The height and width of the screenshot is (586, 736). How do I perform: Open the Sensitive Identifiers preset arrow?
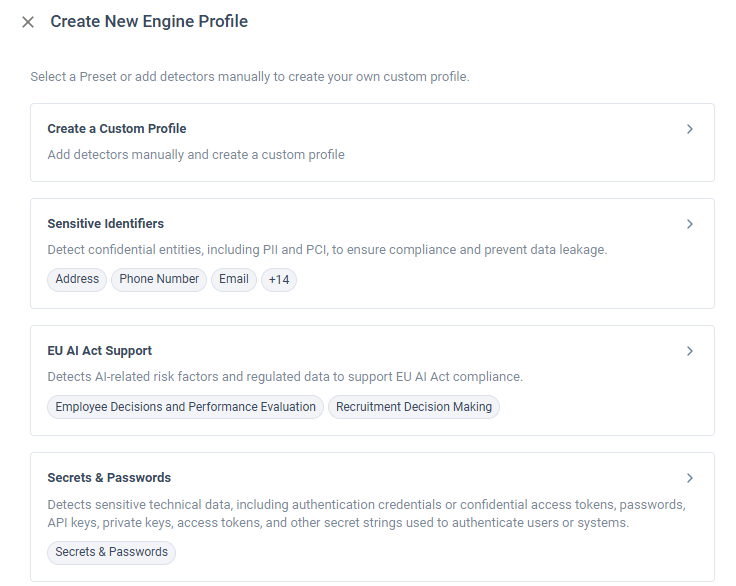(690, 224)
